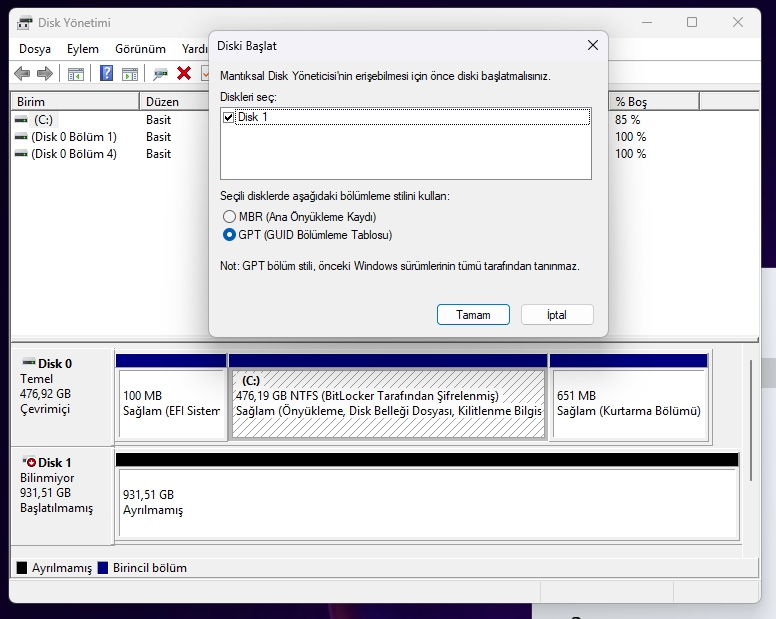Minimize the Disk Yönetimi window
776x619 pixels.
[x=647, y=22]
